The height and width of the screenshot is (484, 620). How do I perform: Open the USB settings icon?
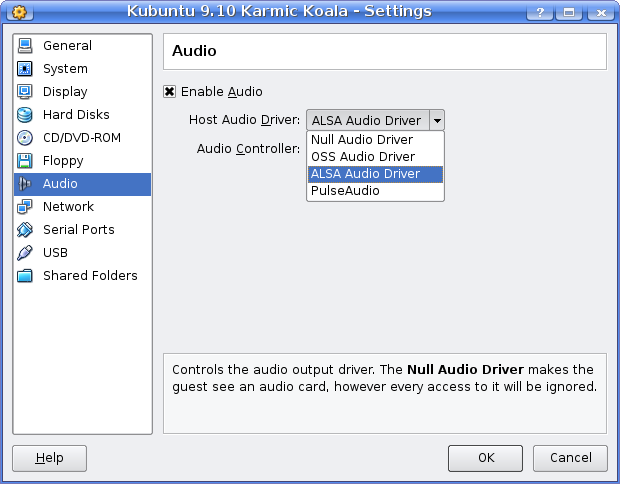coord(25,253)
